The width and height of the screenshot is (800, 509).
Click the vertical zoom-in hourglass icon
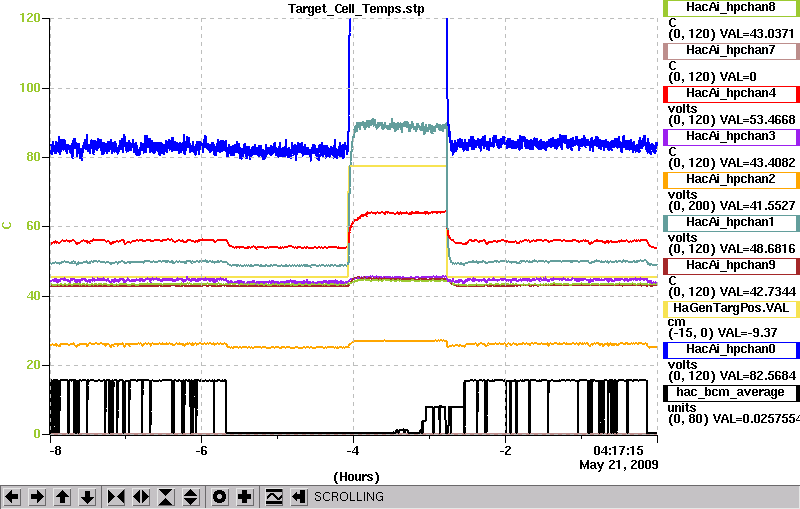tap(166, 497)
